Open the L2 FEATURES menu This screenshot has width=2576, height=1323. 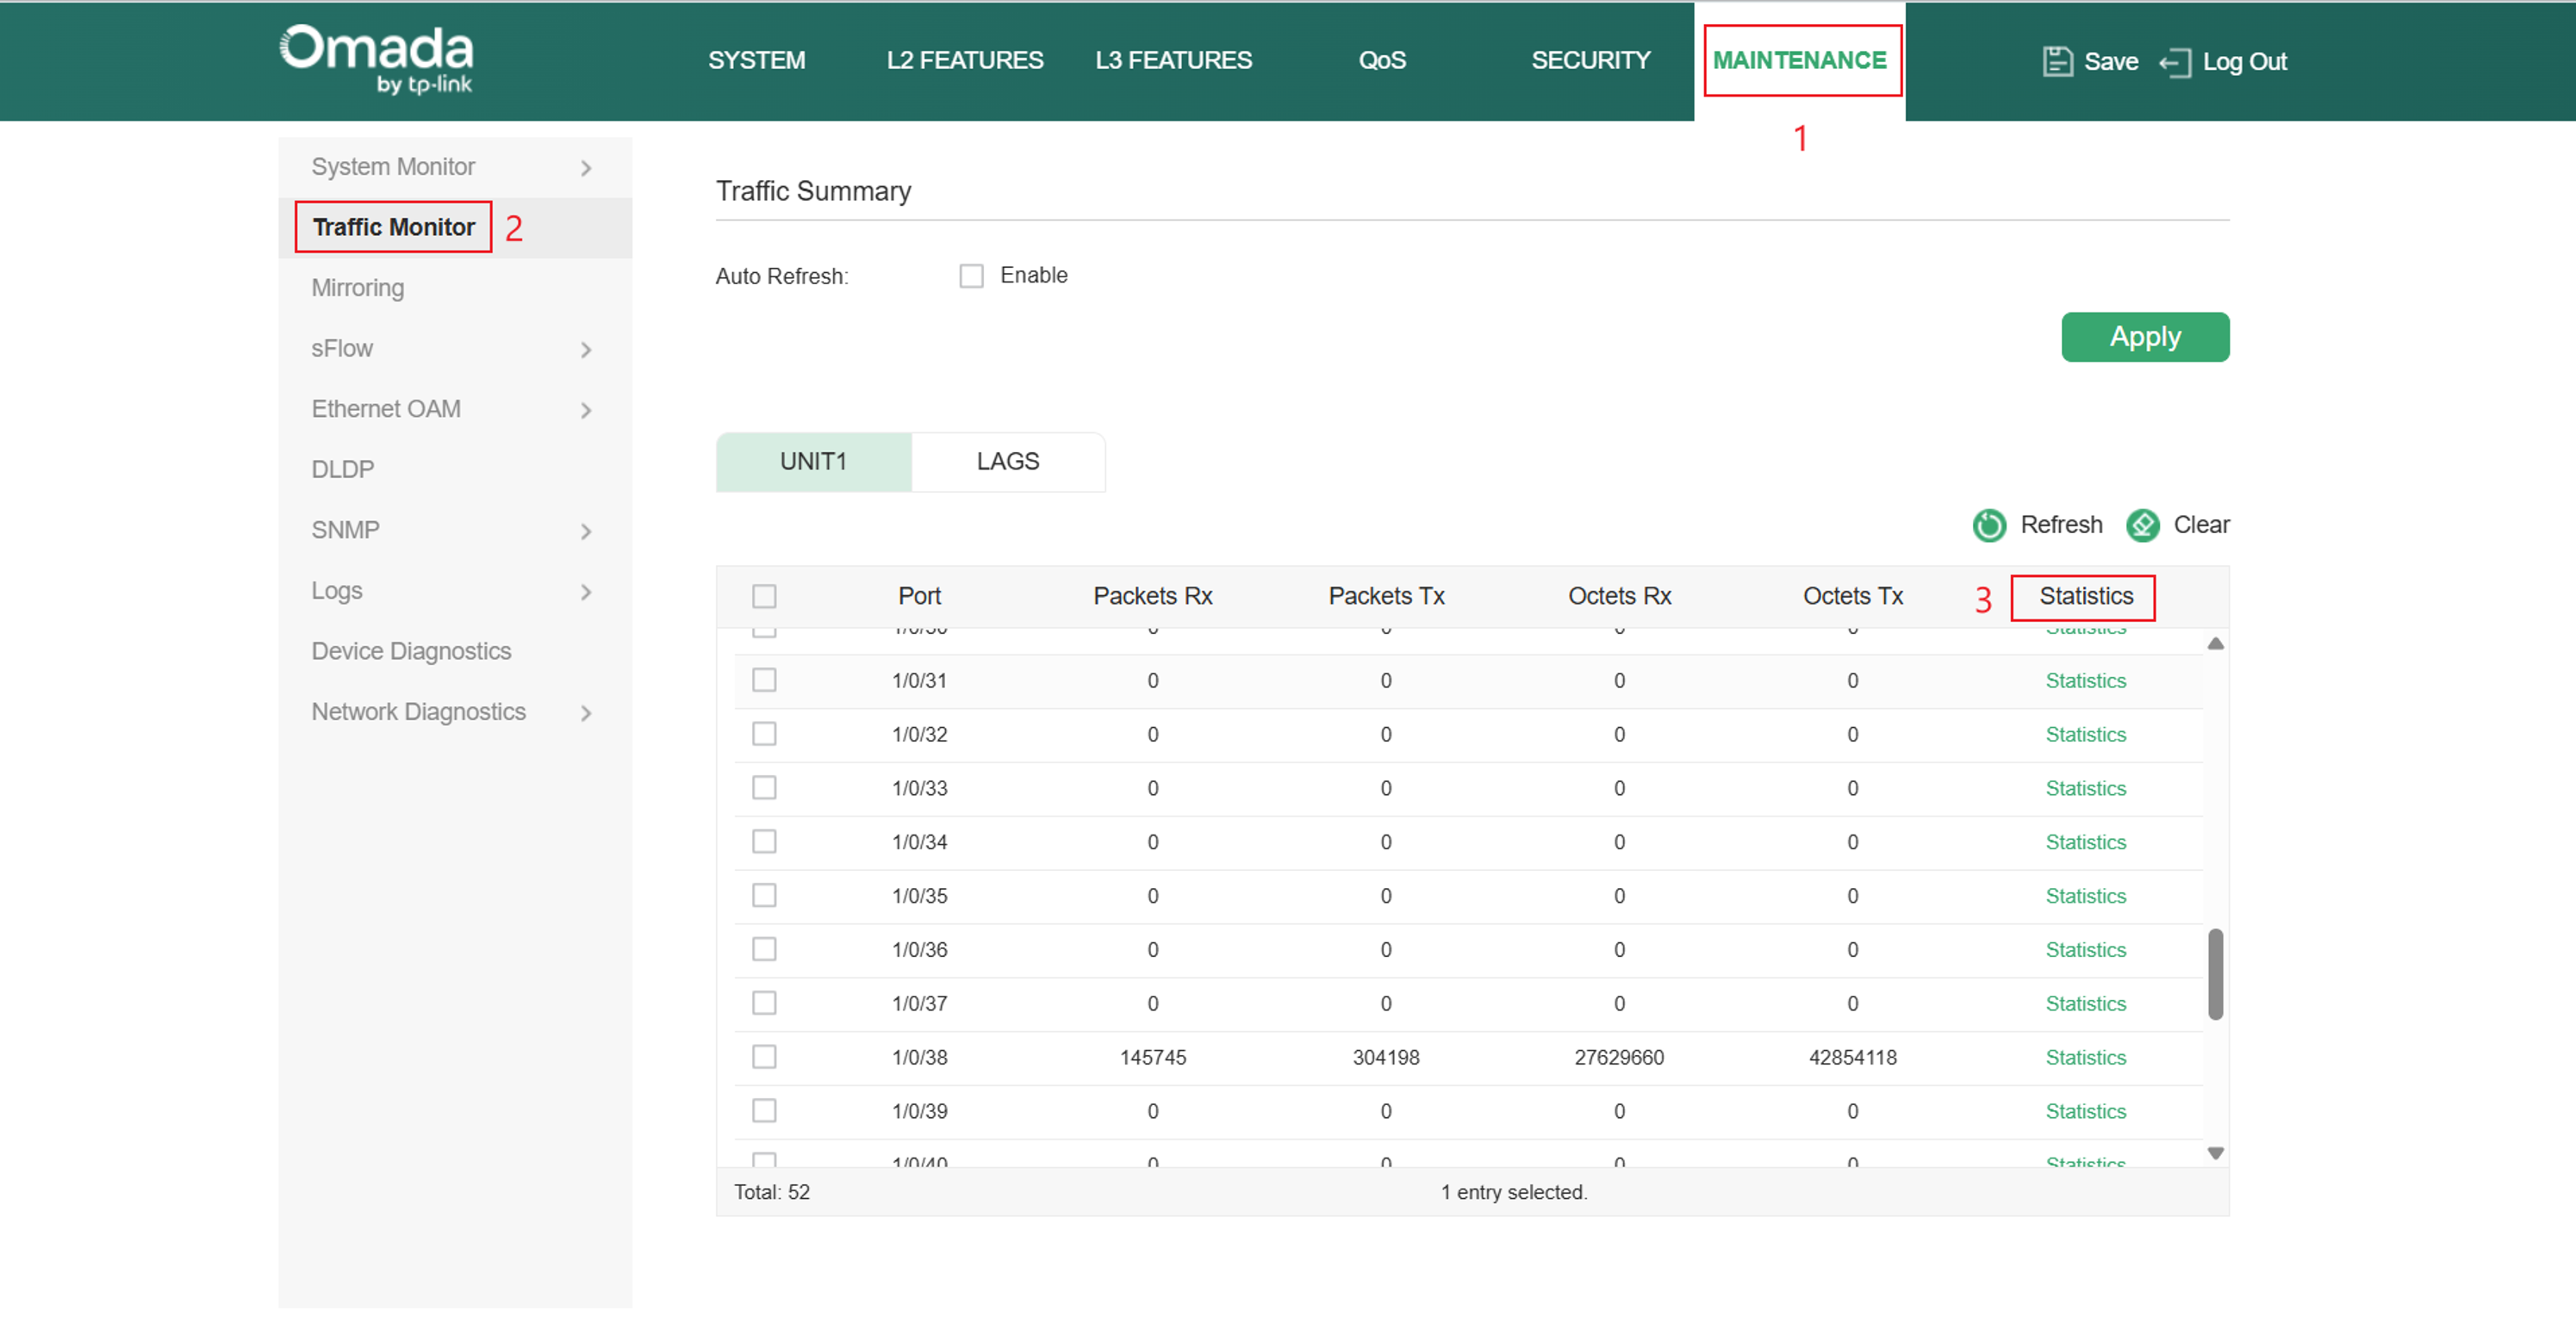pyautogui.click(x=964, y=61)
